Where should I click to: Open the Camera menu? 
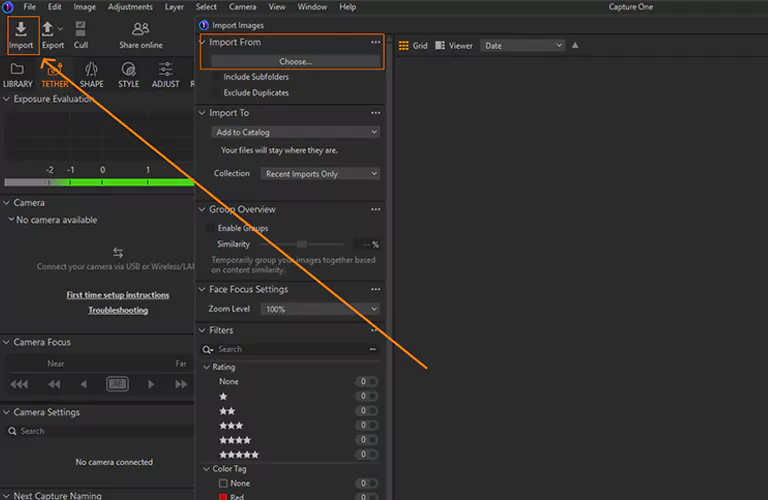(243, 7)
